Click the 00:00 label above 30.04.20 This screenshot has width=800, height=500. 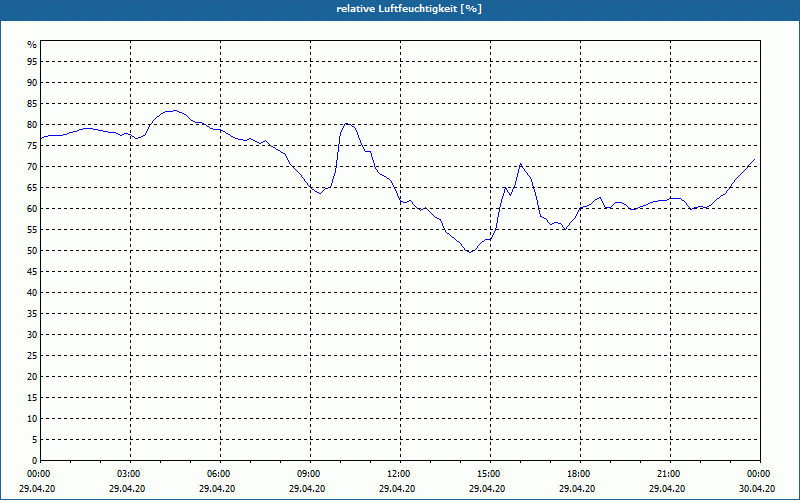point(758,474)
